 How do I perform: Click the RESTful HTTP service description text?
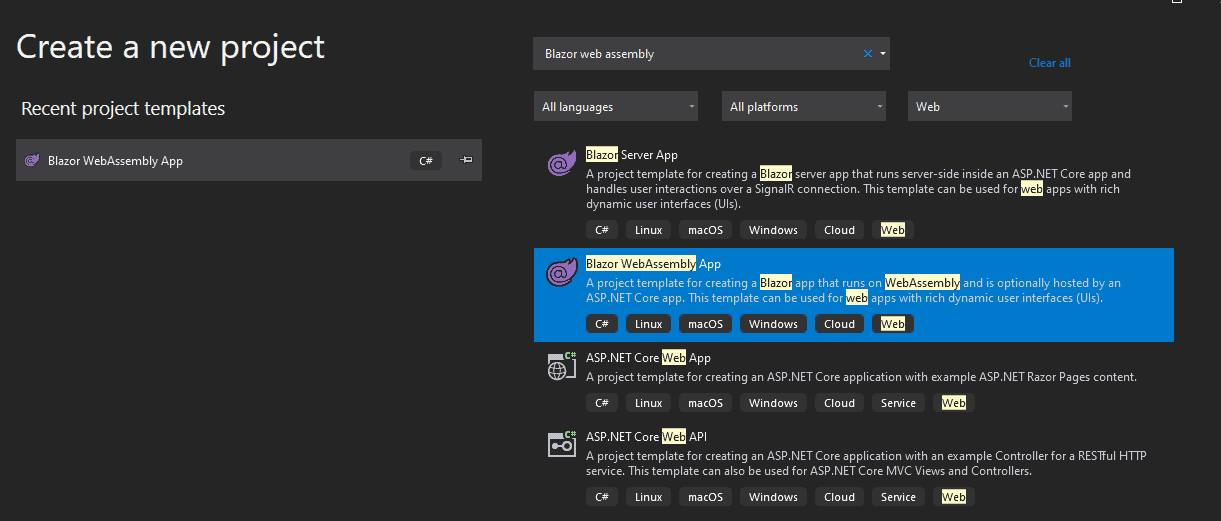coord(866,463)
